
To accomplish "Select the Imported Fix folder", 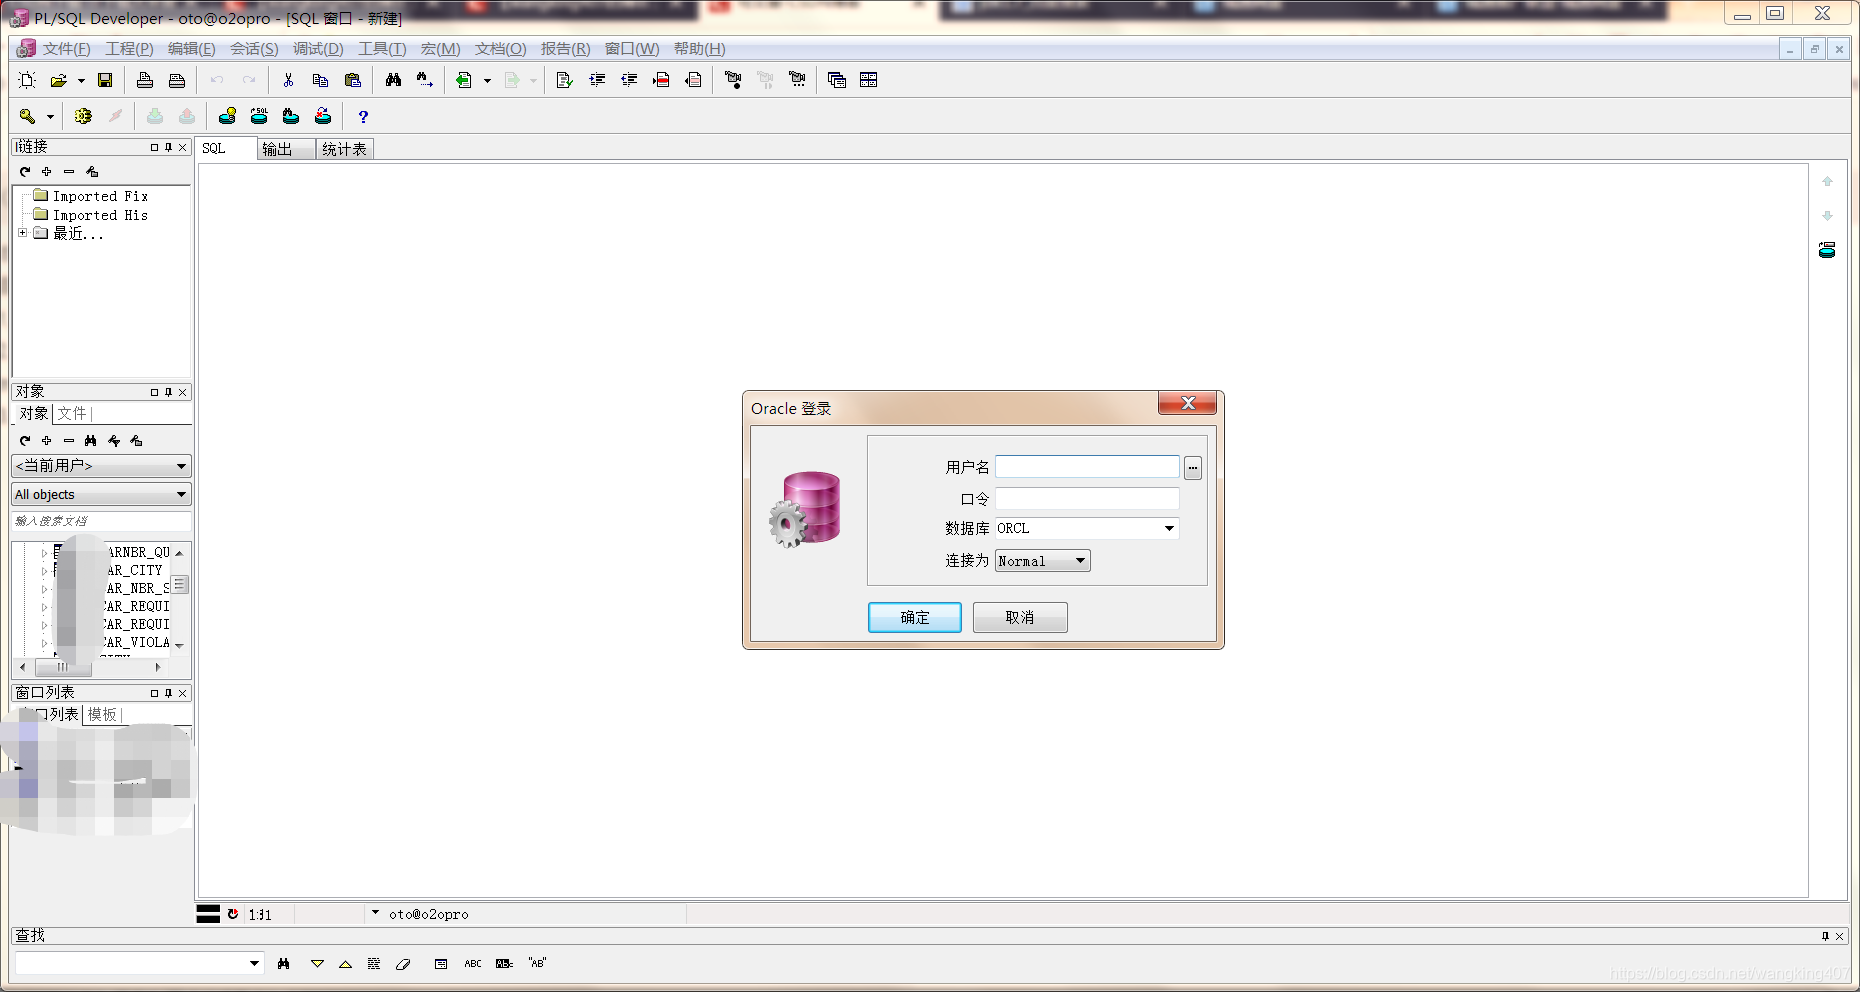I will point(100,196).
